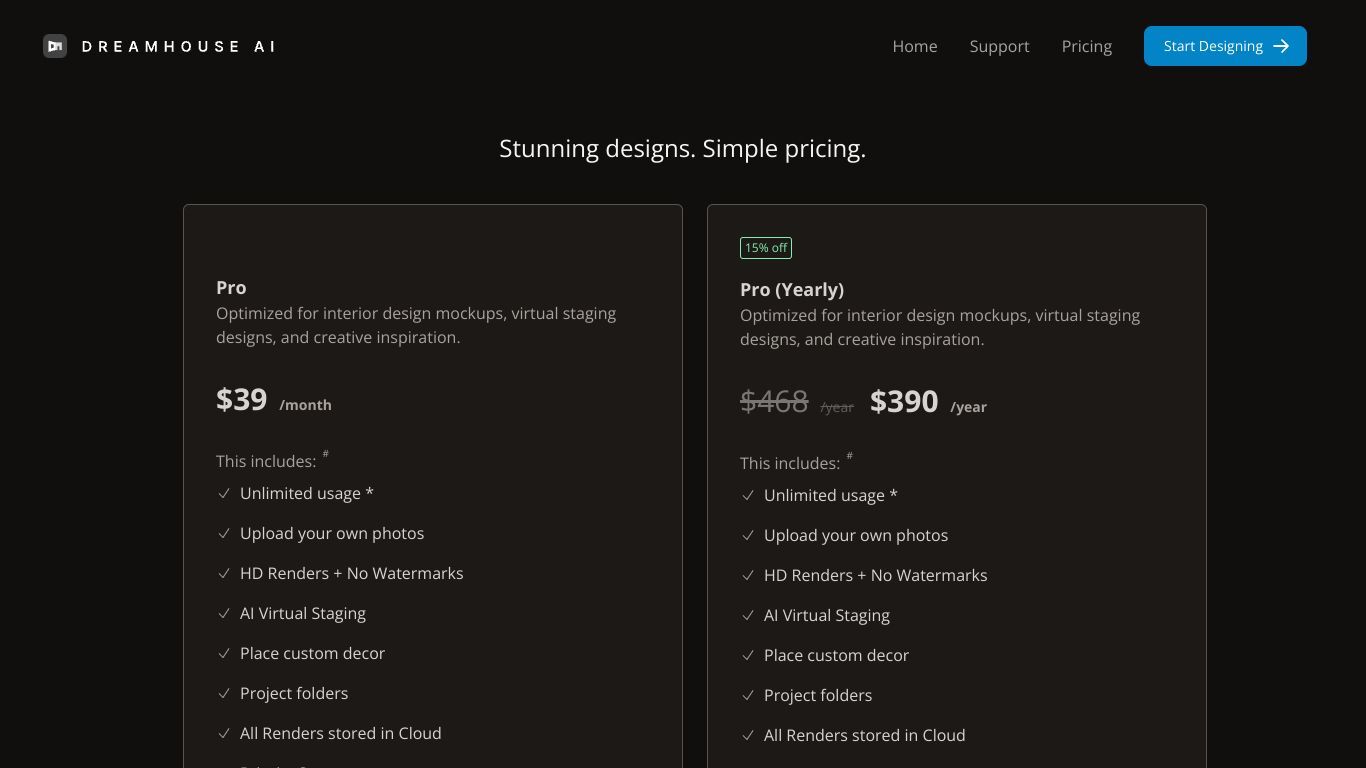Screen dimensions: 1366x768
Task: Click the arrow icon in Start Designing
Action: click(x=1281, y=46)
